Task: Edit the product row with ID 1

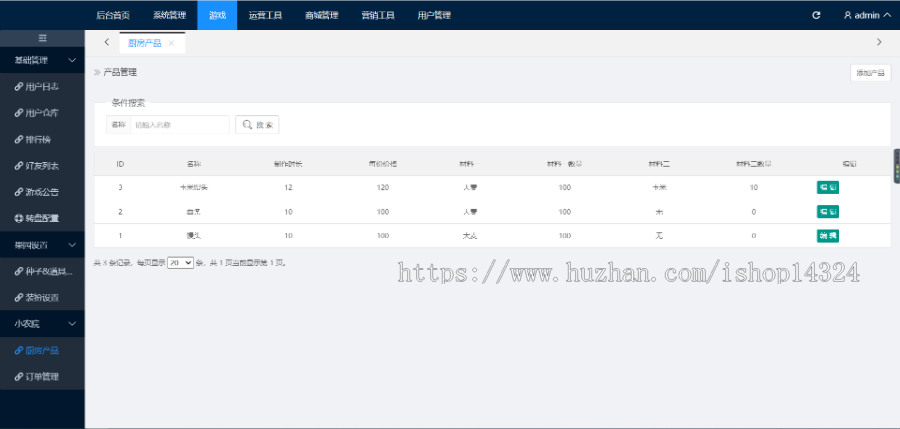Action: click(x=828, y=235)
